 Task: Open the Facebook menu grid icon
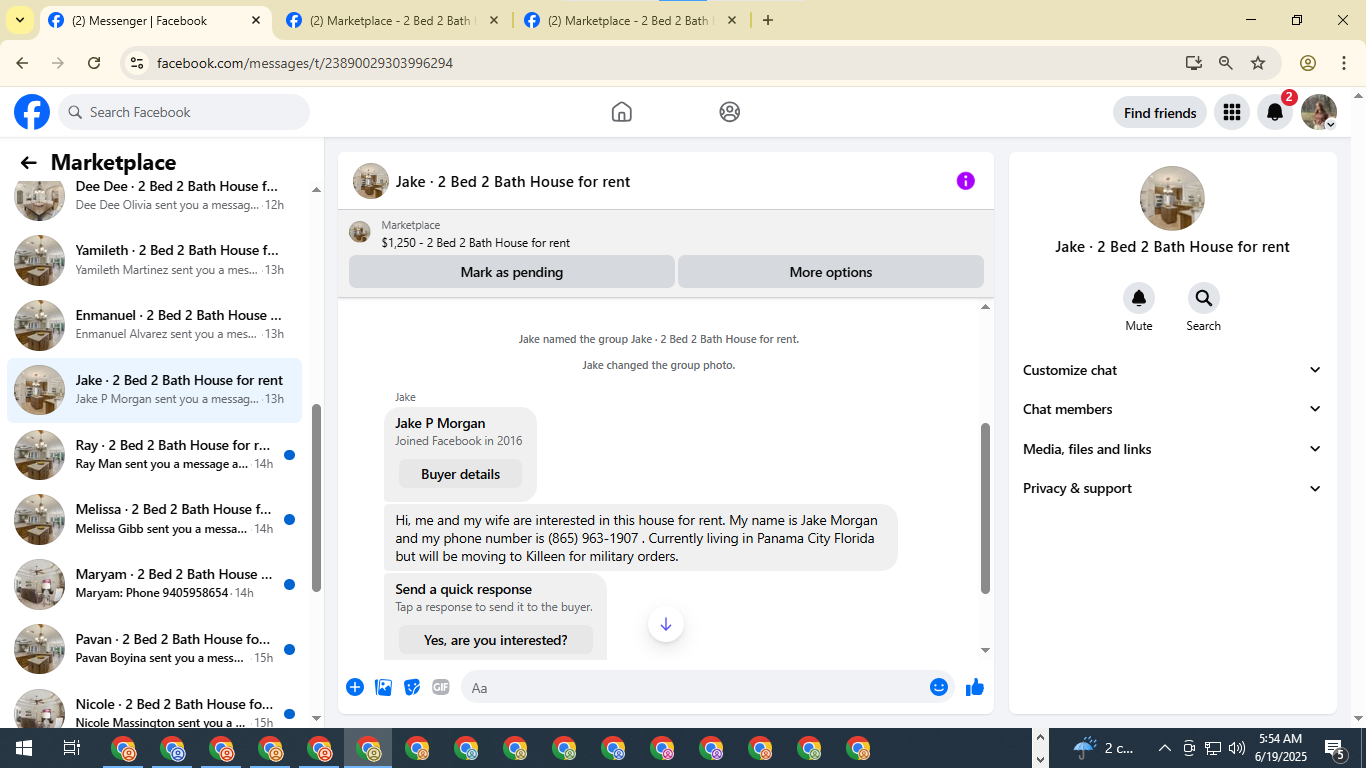[1232, 113]
